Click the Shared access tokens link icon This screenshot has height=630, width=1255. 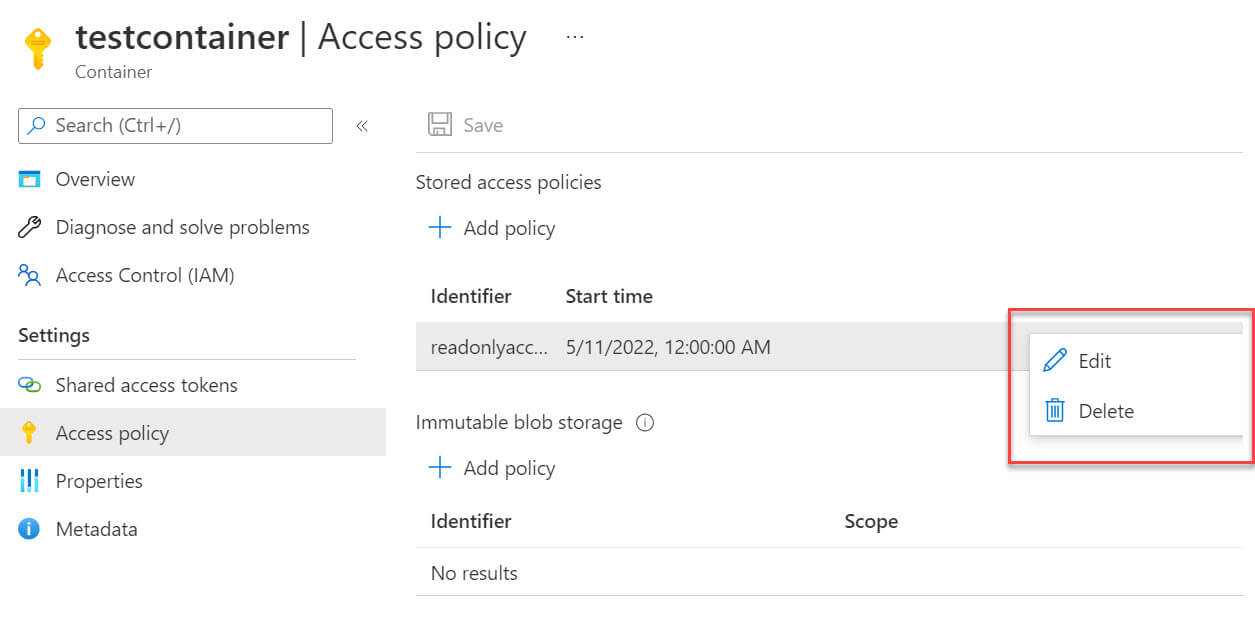(x=29, y=386)
